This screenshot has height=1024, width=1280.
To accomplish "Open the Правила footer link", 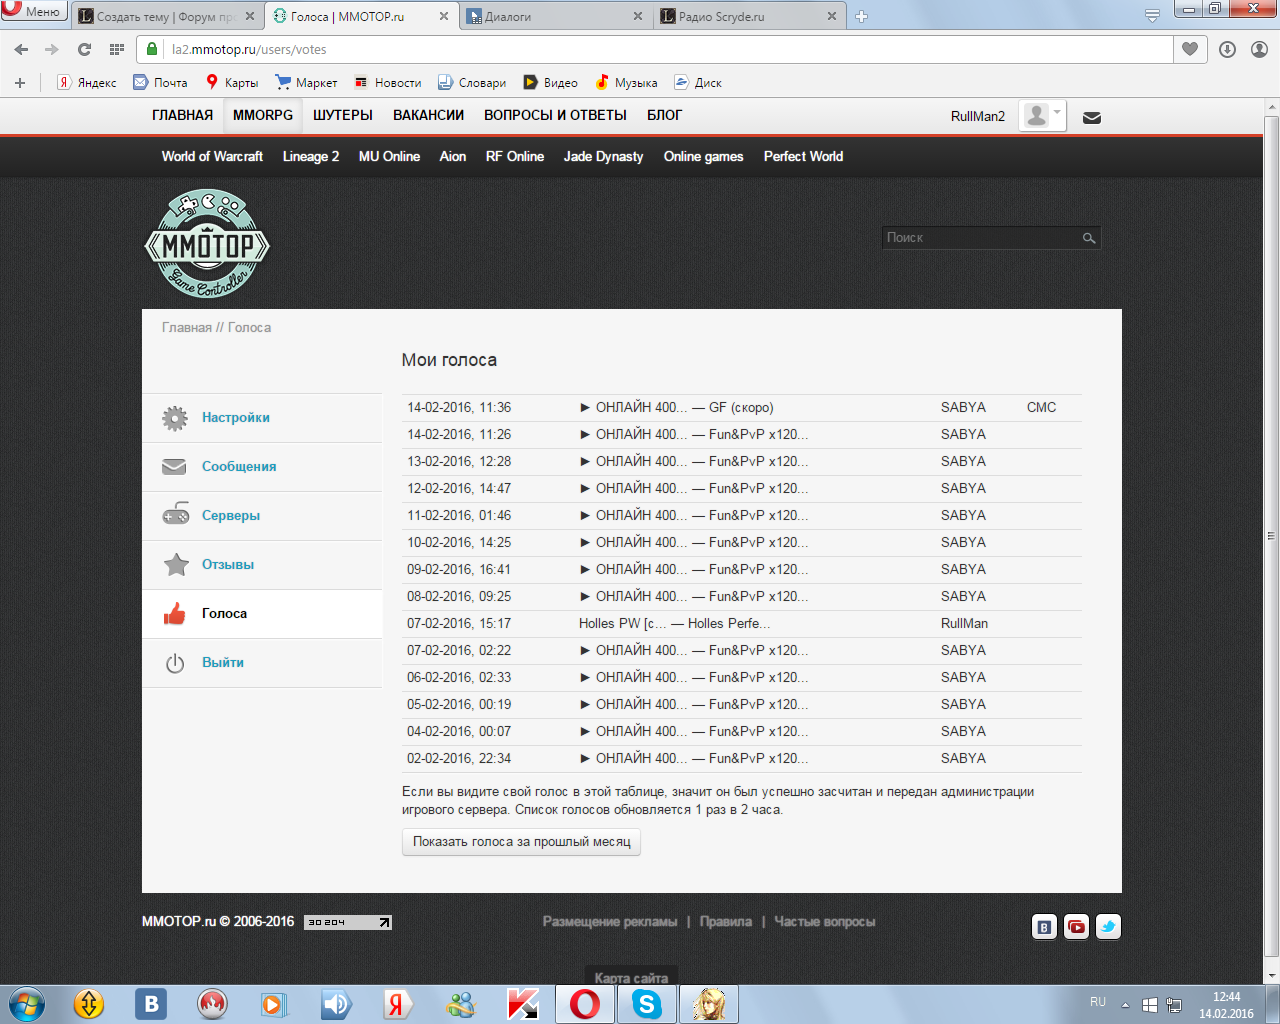I will pyautogui.click(x=725, y=922).
